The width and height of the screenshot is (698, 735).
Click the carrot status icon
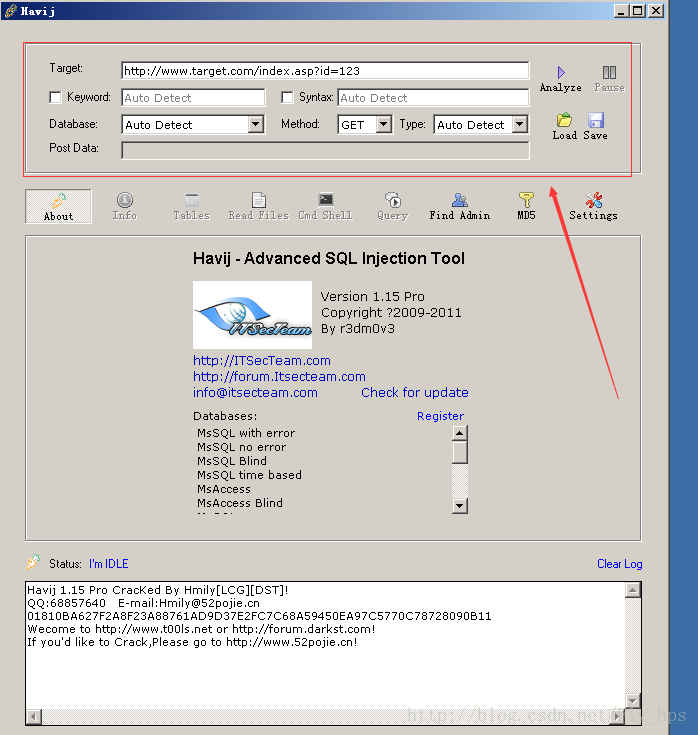coord(33,562)
